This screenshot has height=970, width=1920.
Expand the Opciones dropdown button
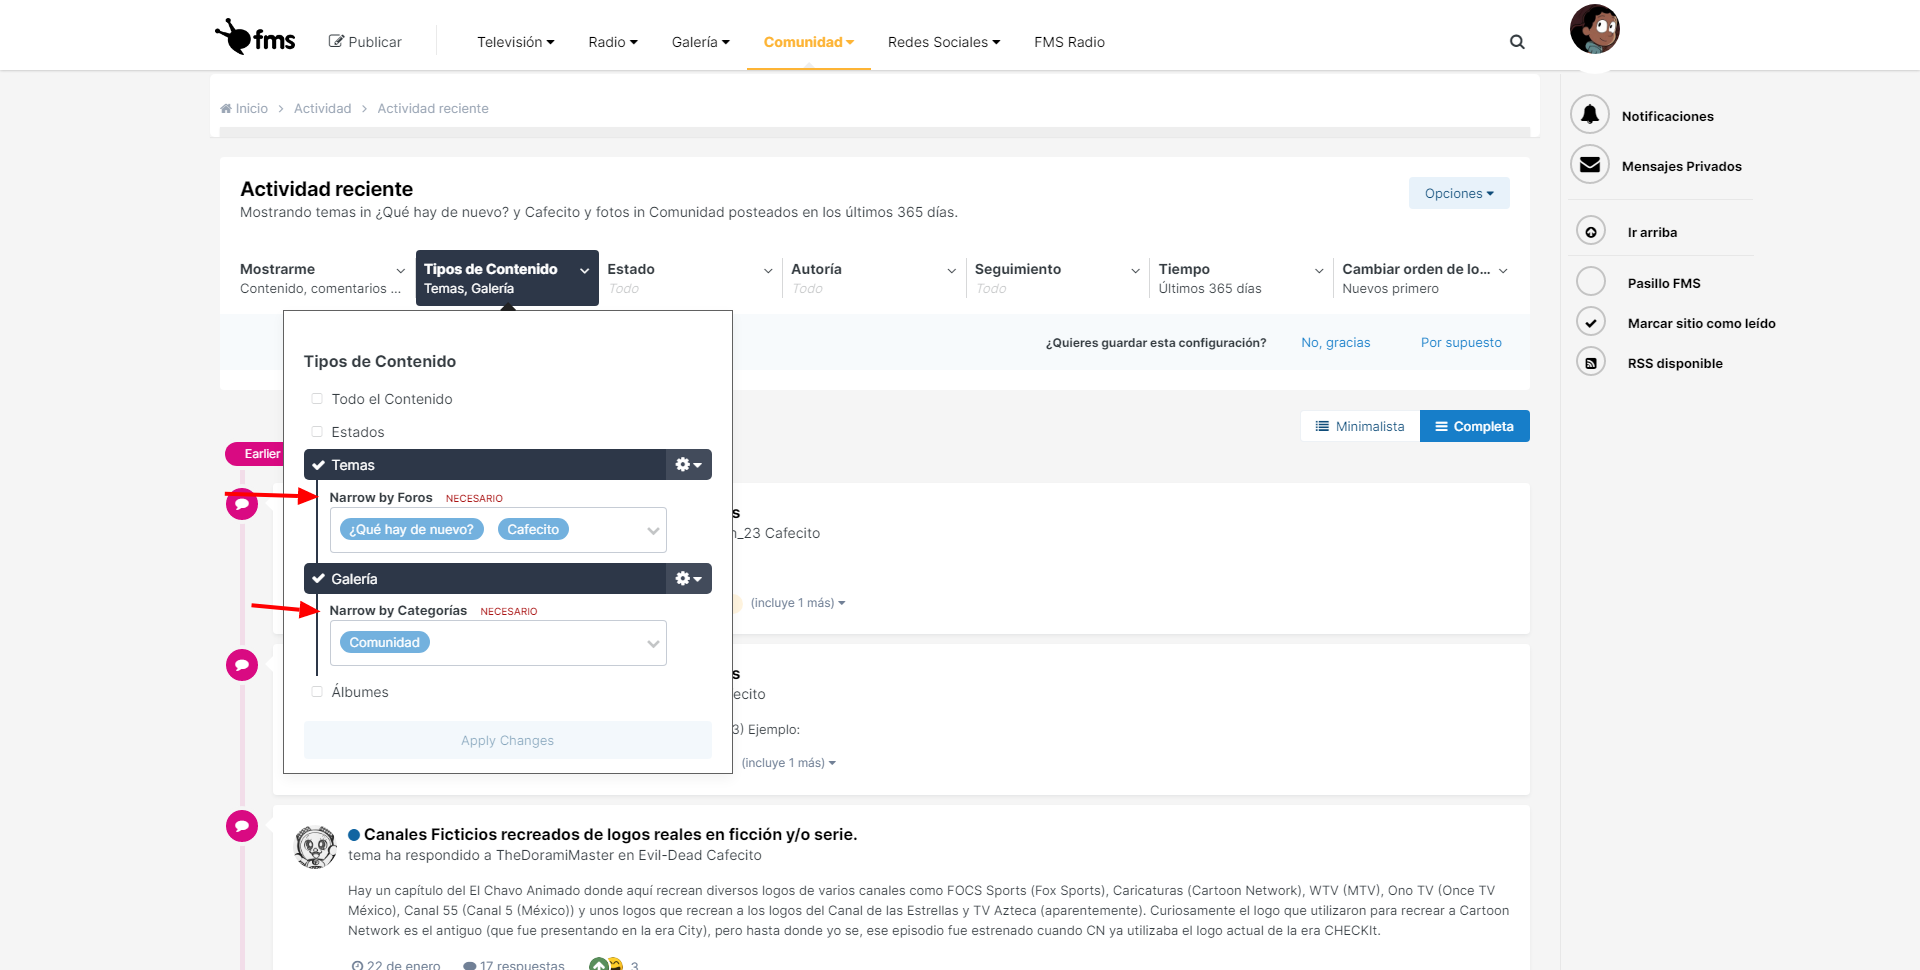click(x=1459, y=193)
